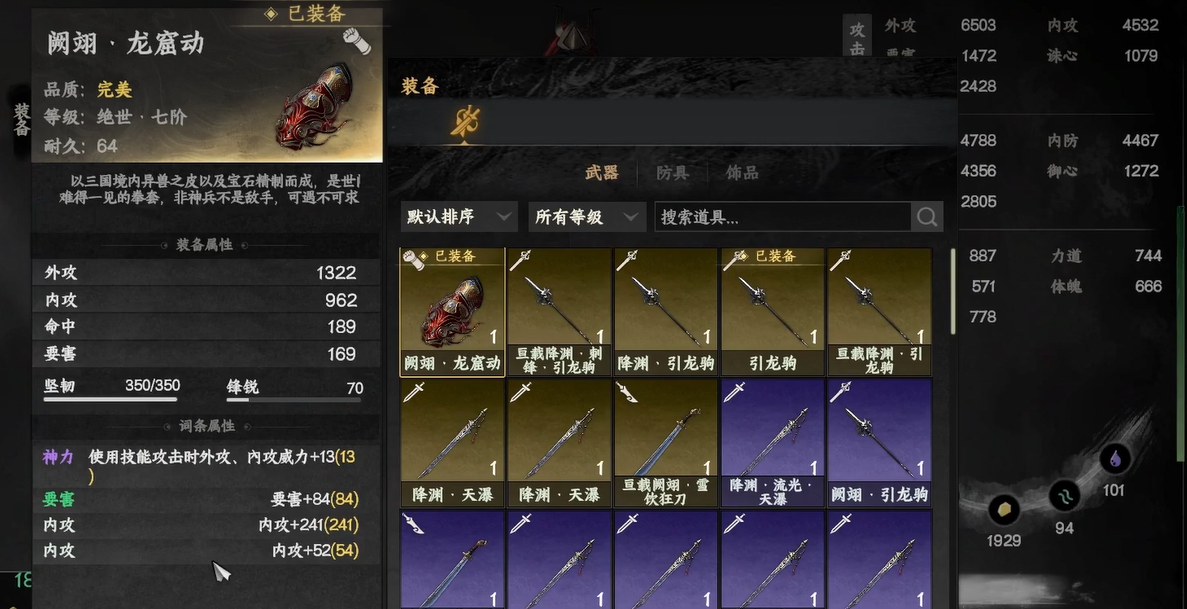
Task: Select the 亘载阙翊·雪饮狂刀 blade item
Action: click(666, 443)
